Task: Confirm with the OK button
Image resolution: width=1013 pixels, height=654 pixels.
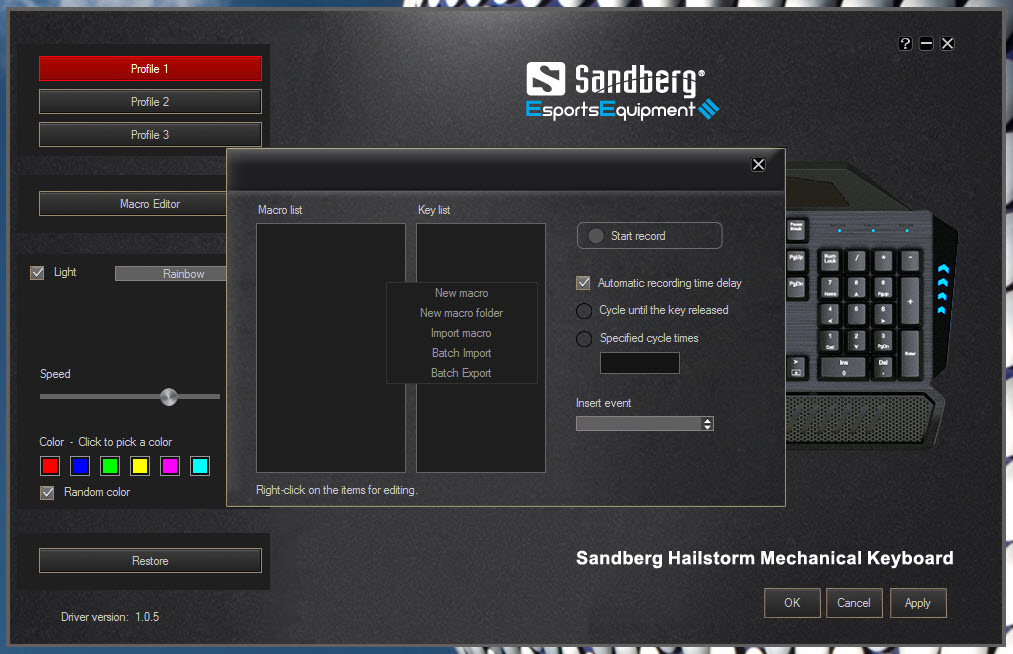Action: 792,603
